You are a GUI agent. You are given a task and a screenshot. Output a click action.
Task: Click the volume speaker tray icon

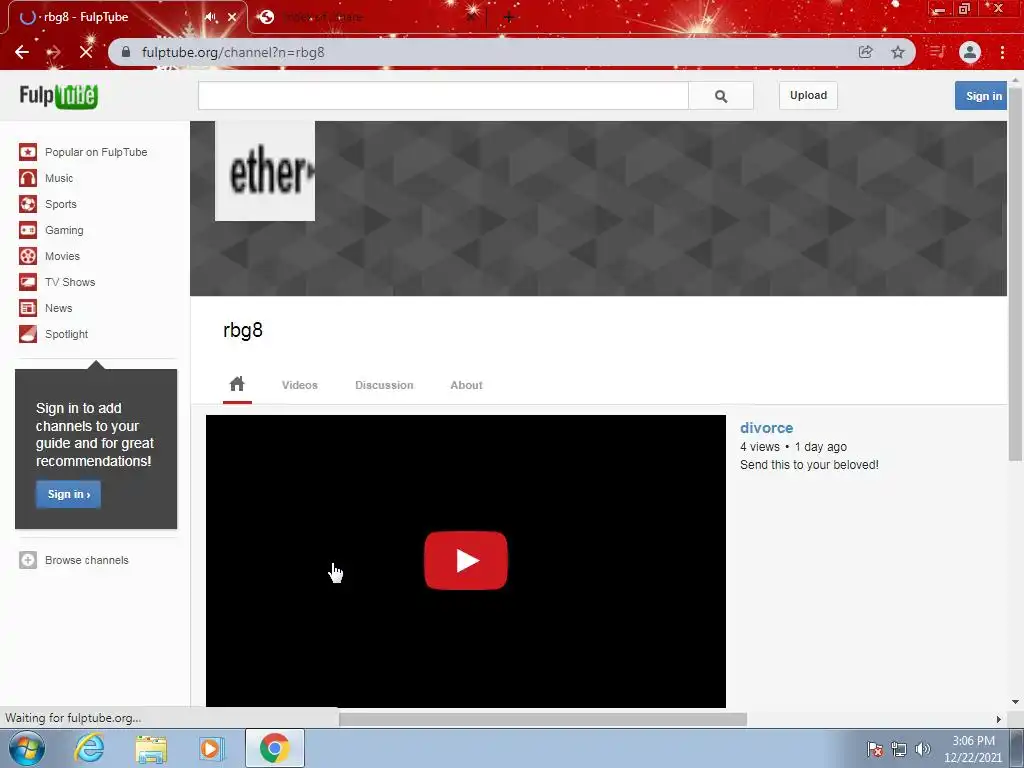click(923, 749)
